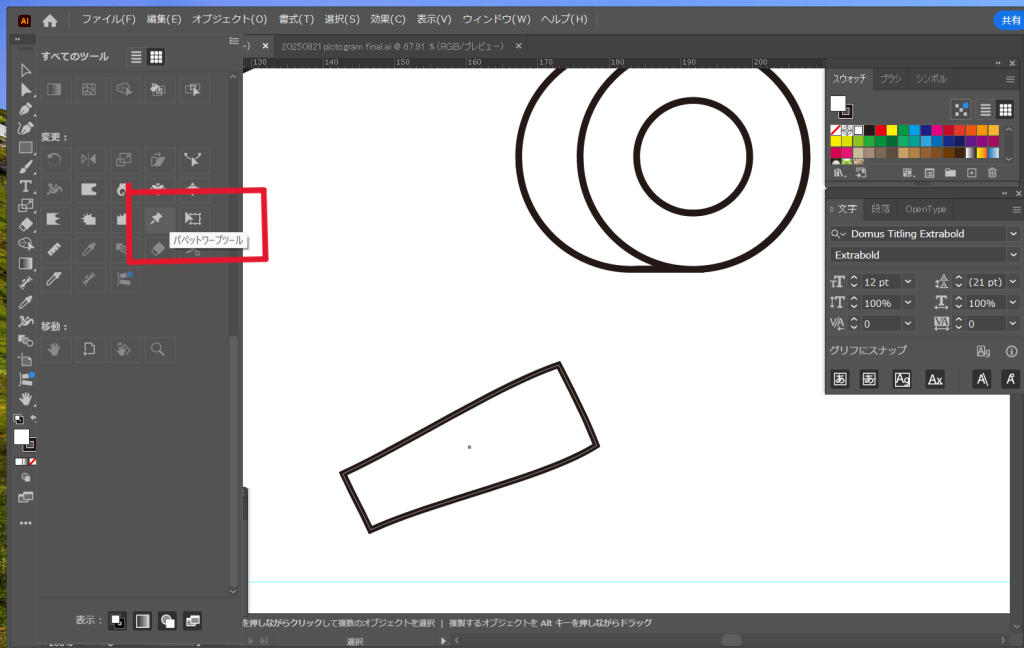Open the Domus Titling Extrabold font dropdown
Image resolution: width=1024 pixels, height=648 pixels.
tap(1013, 234)
